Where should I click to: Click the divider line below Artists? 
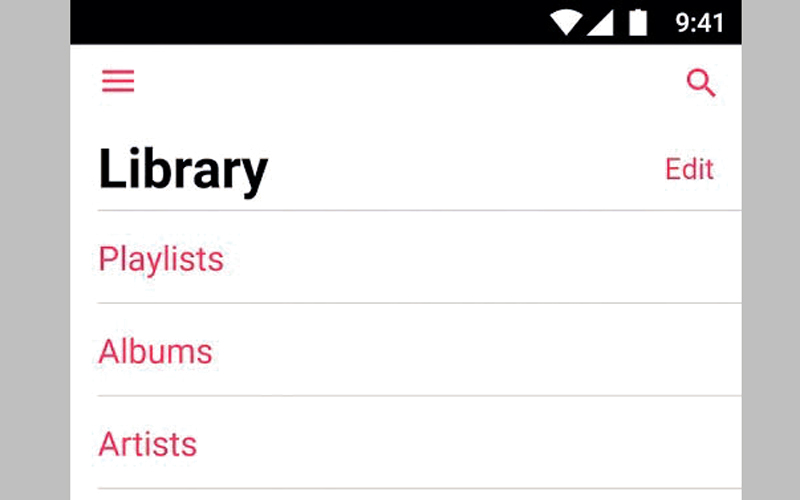419,489
